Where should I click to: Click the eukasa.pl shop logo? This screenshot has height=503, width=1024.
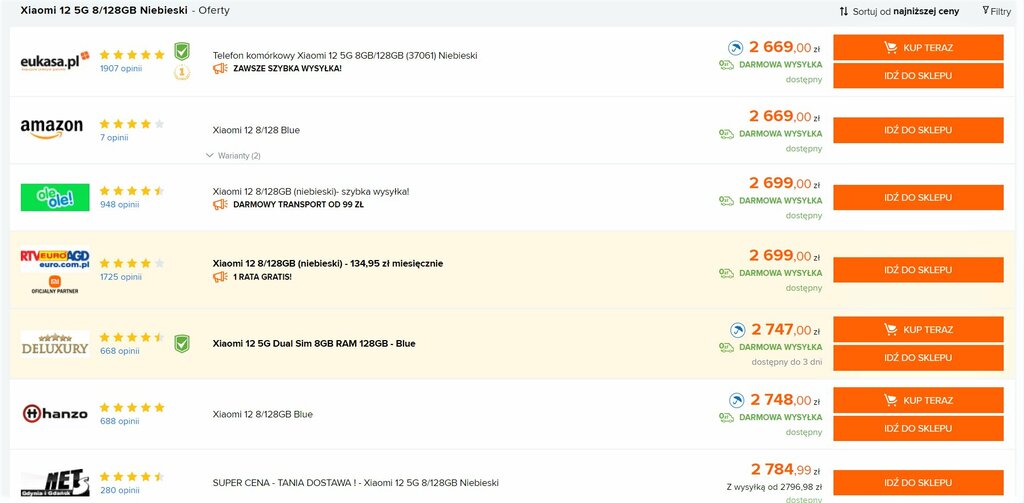coord(55,61)
